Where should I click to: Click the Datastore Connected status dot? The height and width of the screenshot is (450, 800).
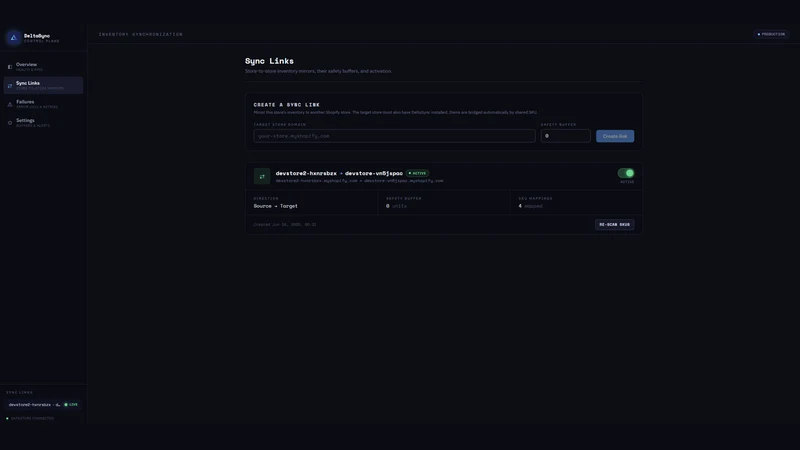7,418
